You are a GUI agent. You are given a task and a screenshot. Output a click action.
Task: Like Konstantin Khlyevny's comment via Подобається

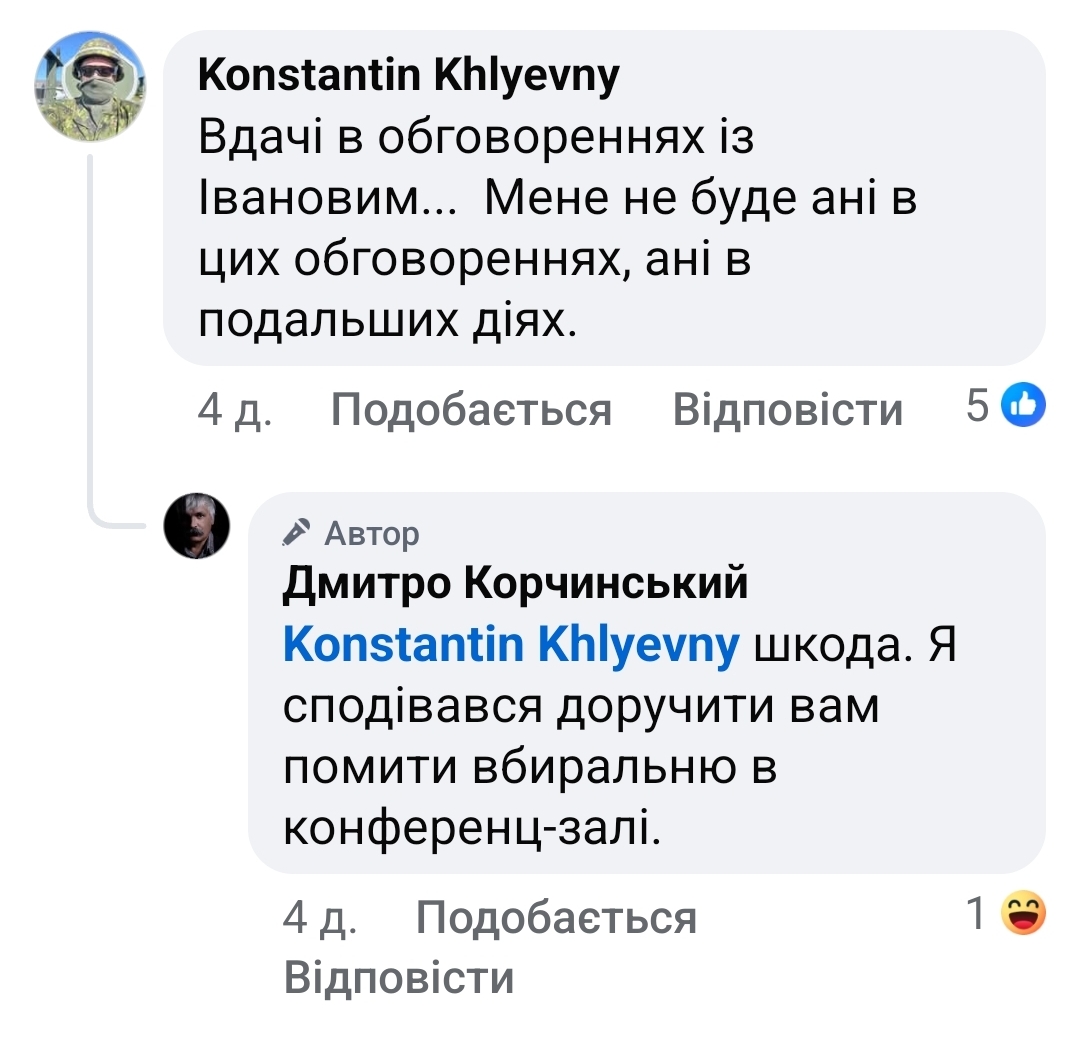471,410
